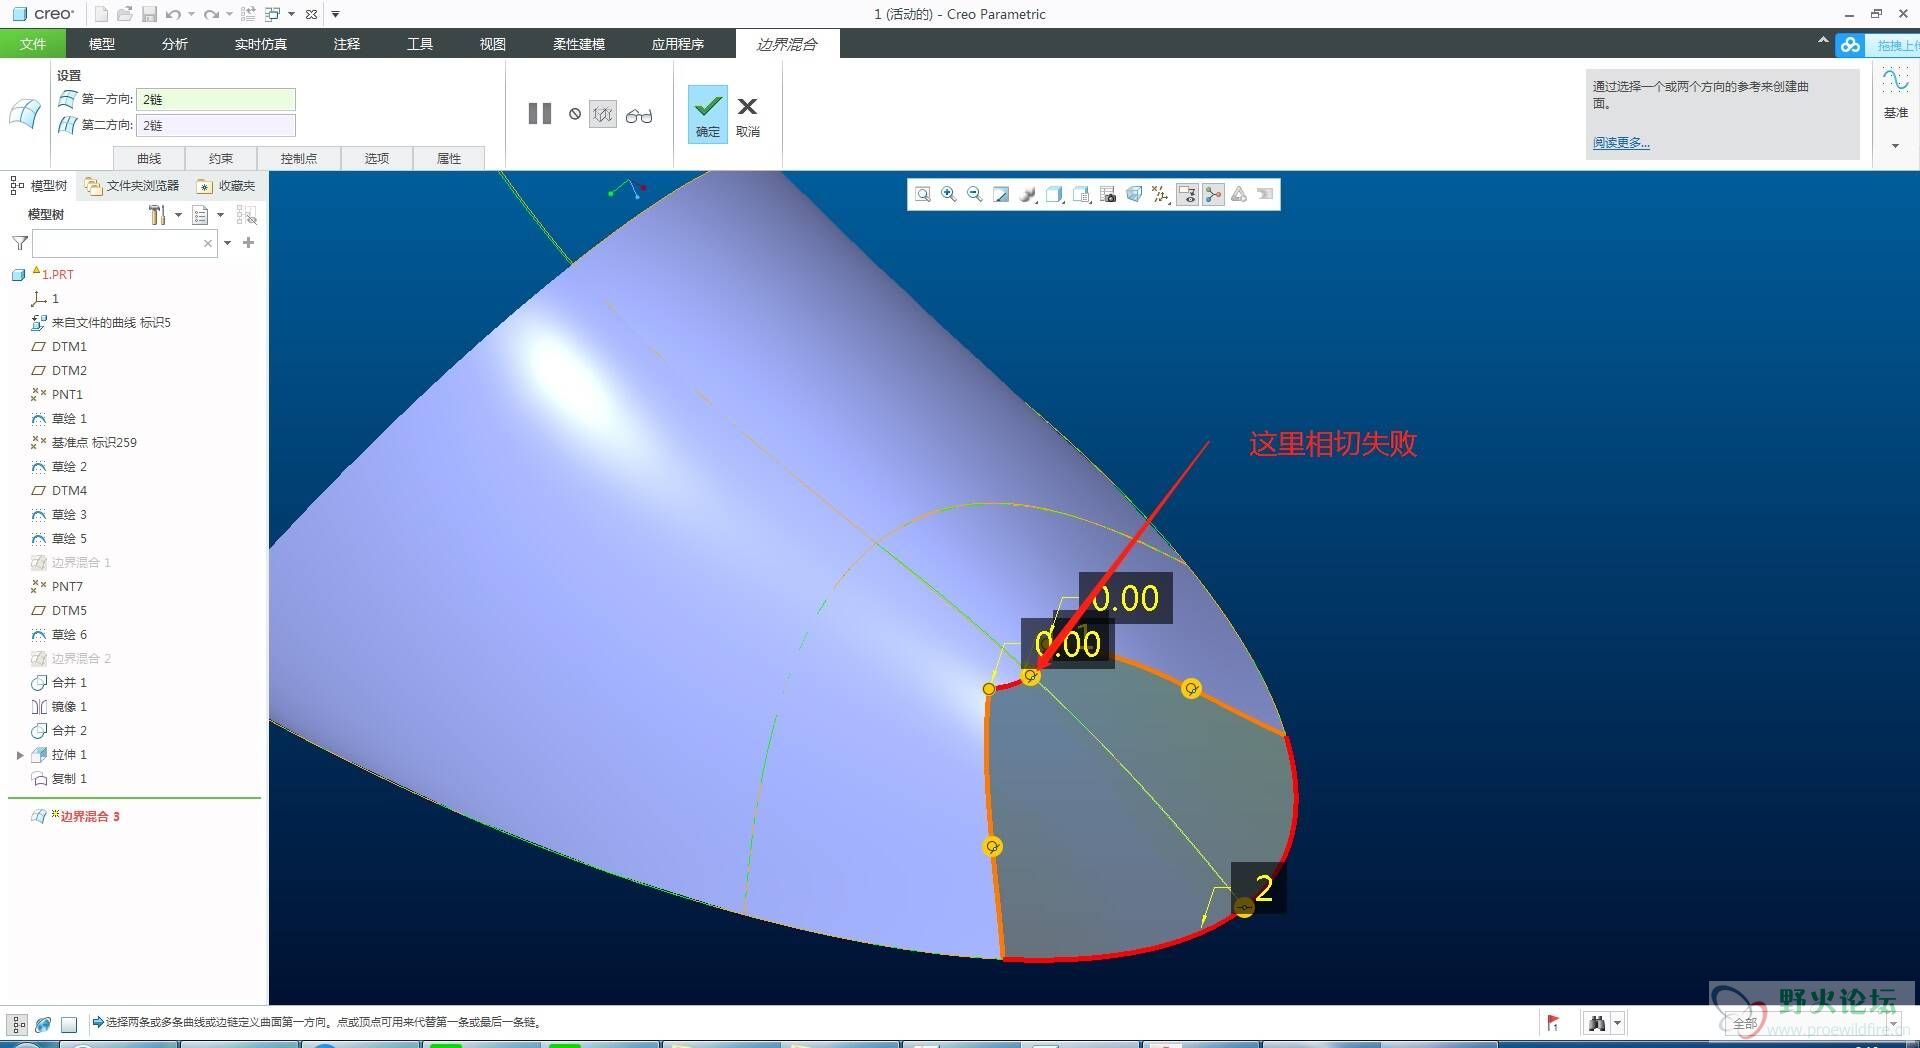Open the 约束 panel tab
Image resolution: width=1920 pixels, height=1048 pixels.
point(221,158)
